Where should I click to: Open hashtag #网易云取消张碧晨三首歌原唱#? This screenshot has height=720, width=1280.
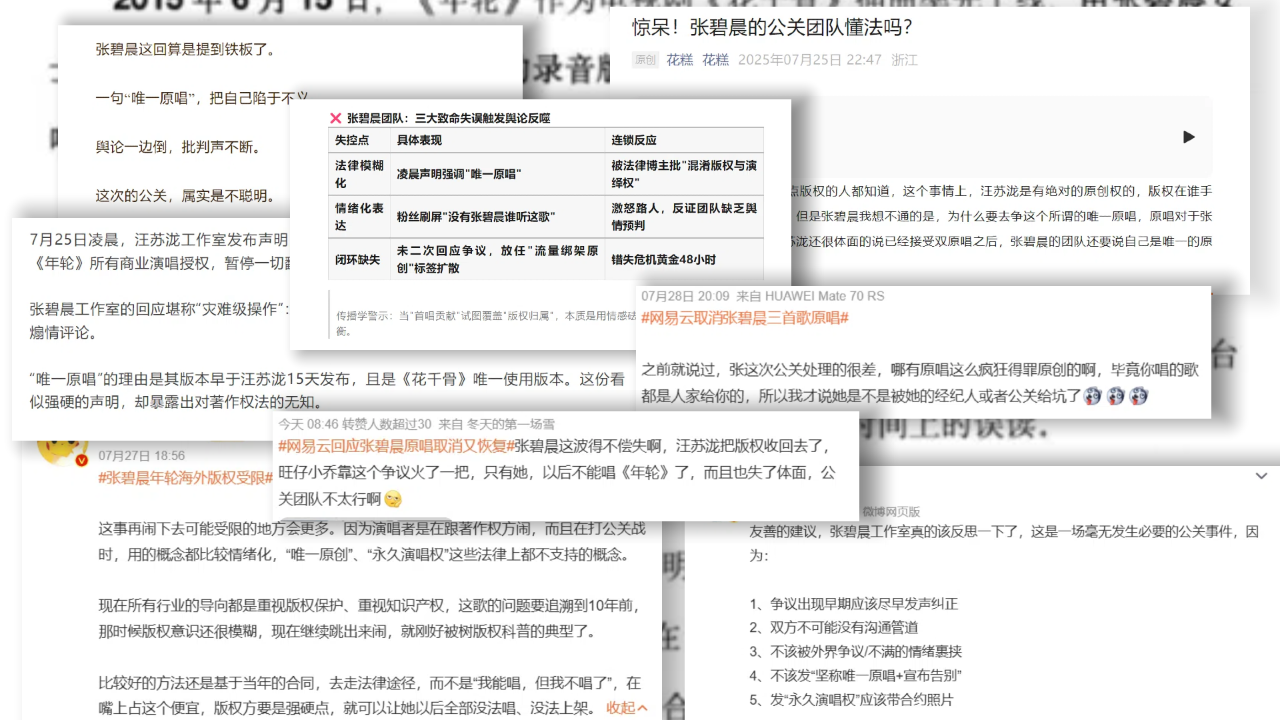(745, 317)
